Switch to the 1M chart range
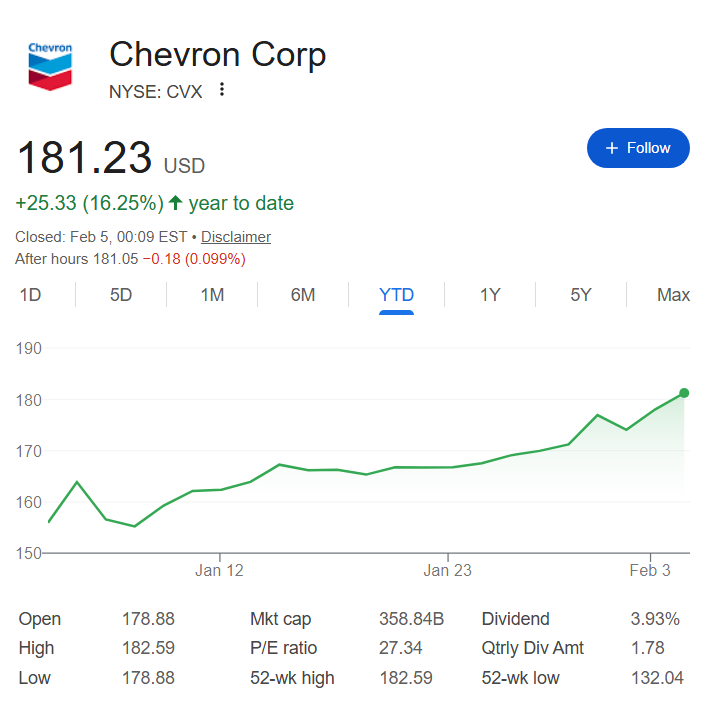 coord(212,295)
